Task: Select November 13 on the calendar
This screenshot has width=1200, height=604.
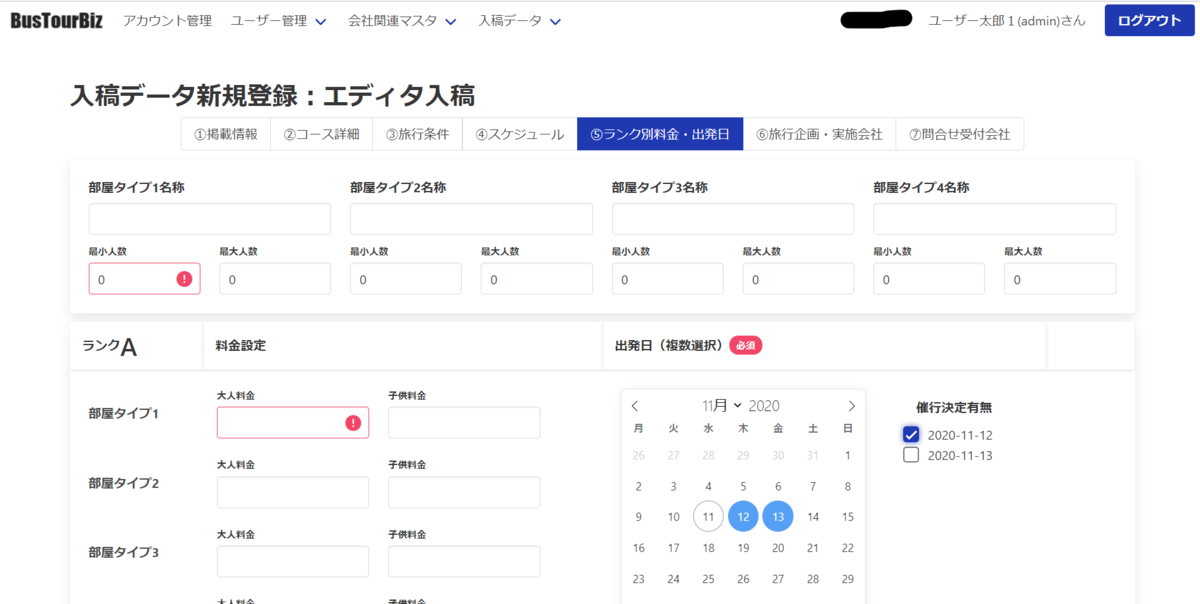Action: (x=778, y=516)
